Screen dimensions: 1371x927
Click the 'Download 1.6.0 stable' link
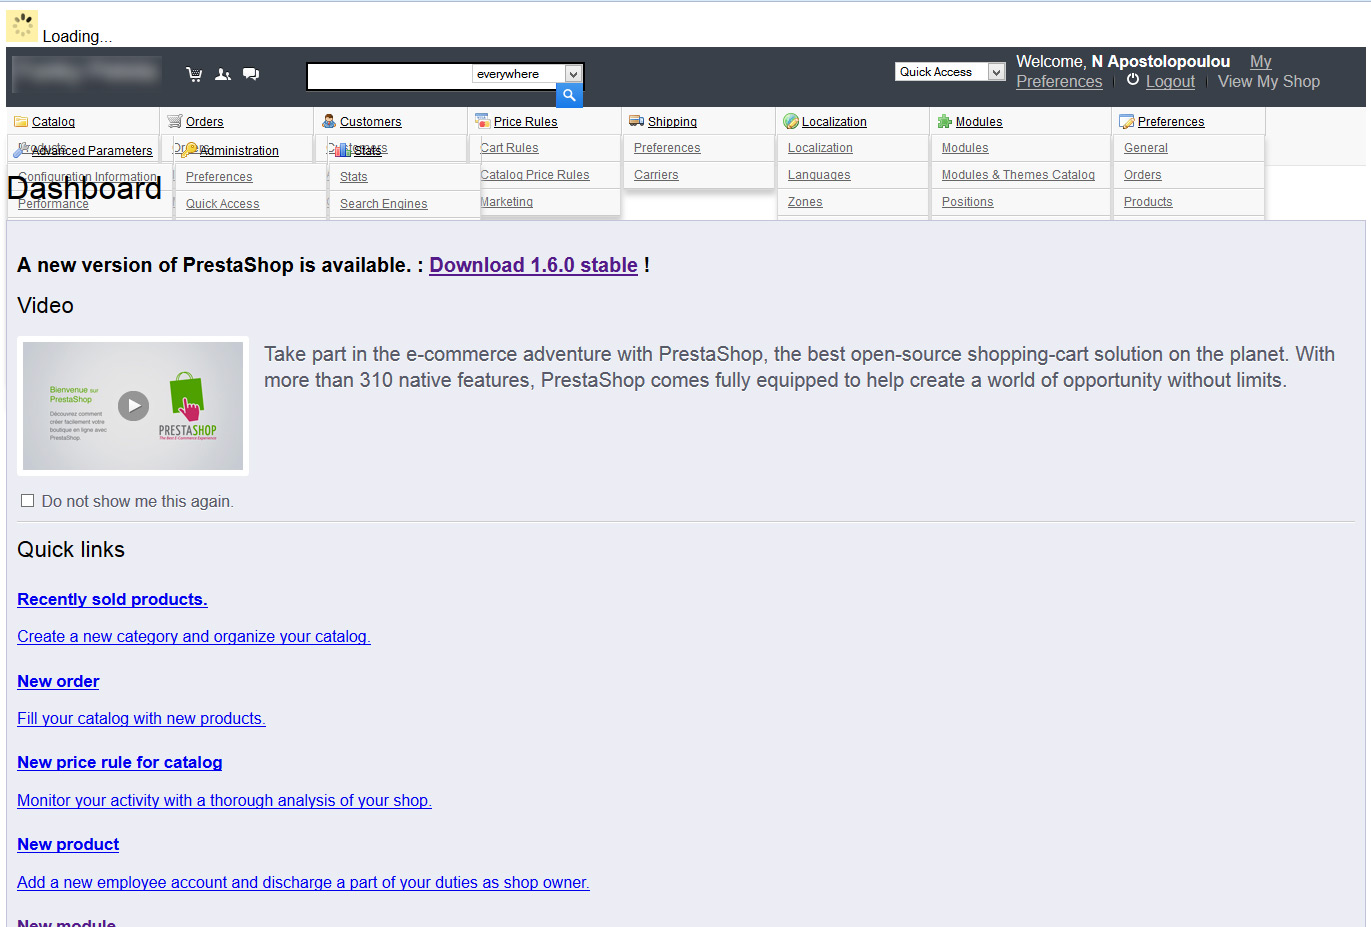(x=533, y=265)
